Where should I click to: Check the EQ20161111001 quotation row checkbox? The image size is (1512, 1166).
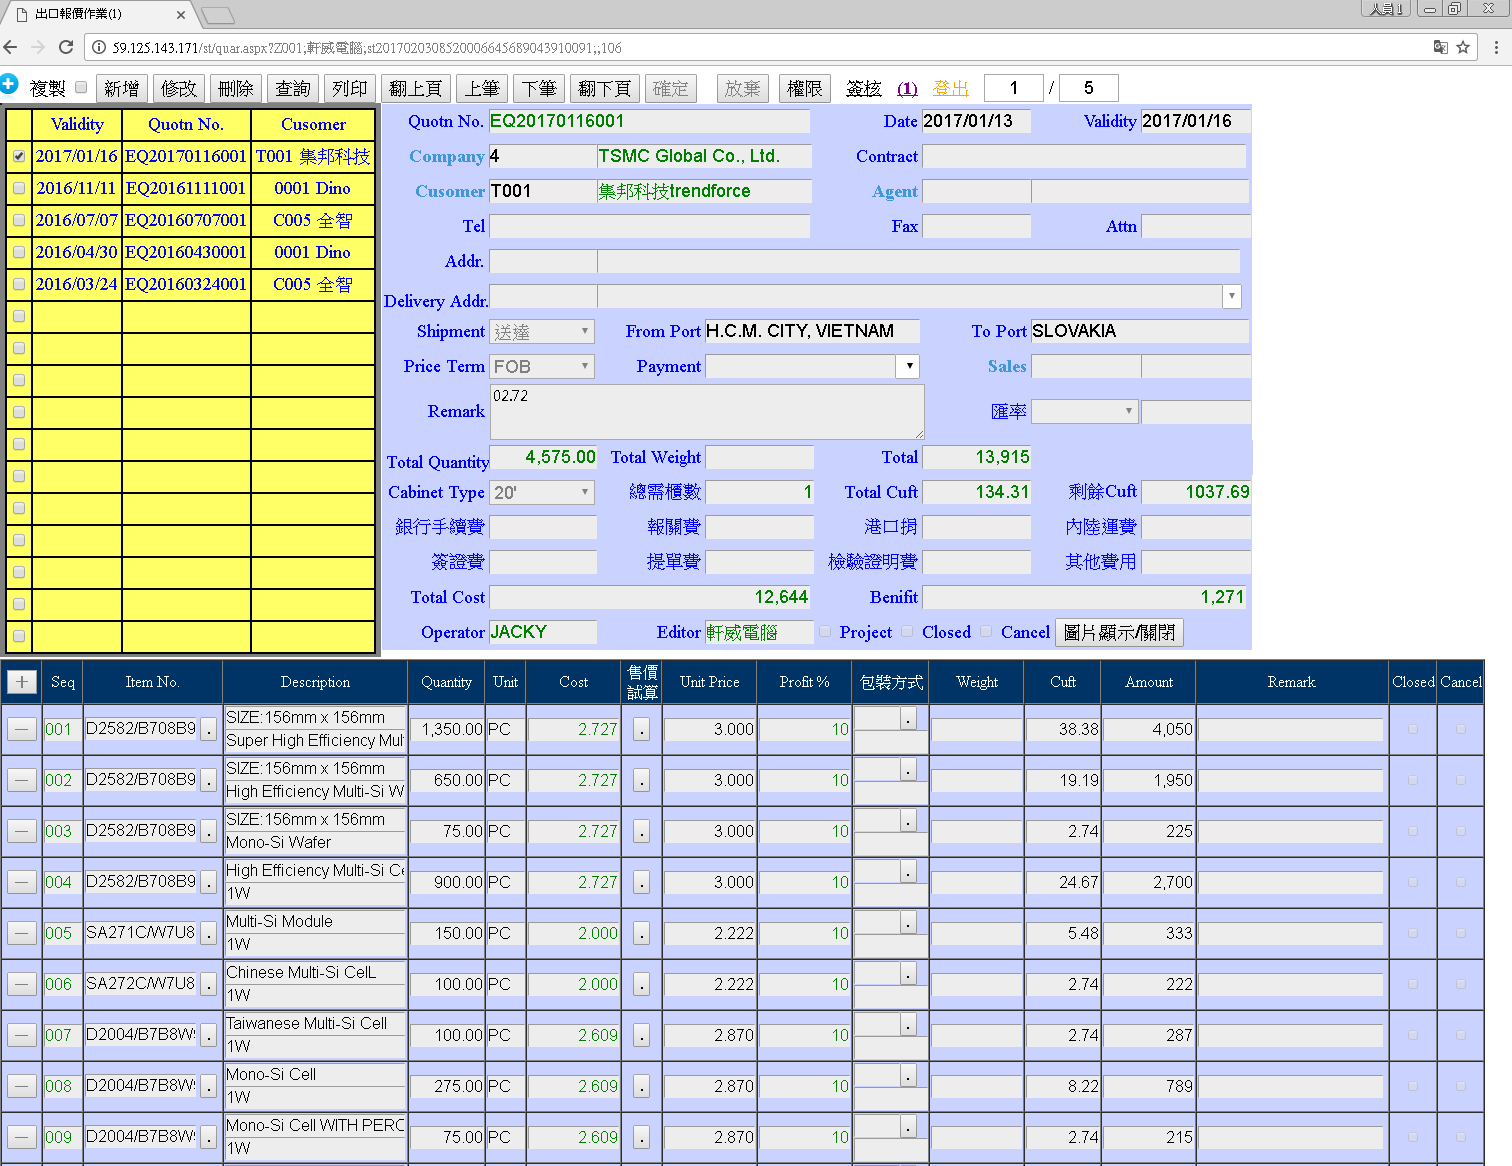point(19,188)
